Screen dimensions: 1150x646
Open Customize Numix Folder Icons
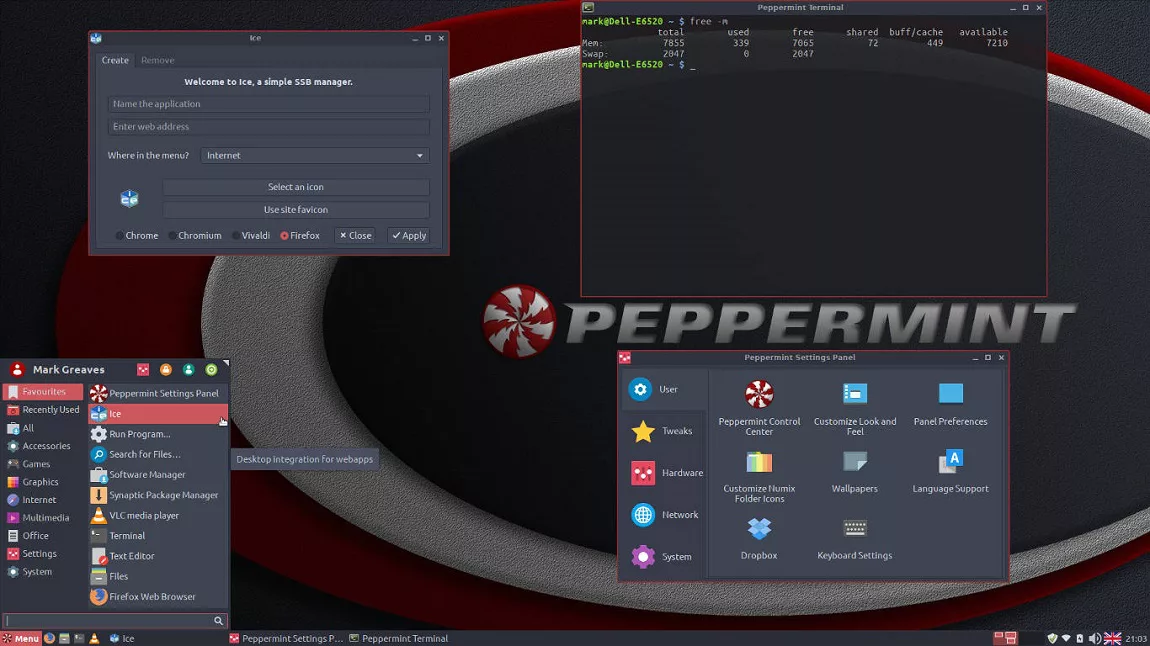759,477
